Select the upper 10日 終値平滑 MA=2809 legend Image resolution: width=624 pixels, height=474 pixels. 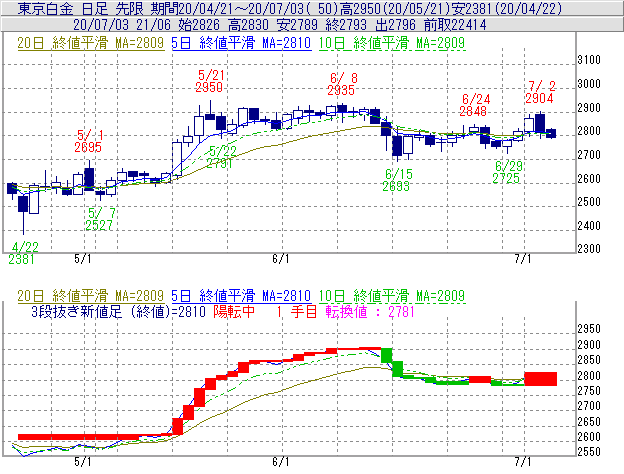(x=392, y=43)
